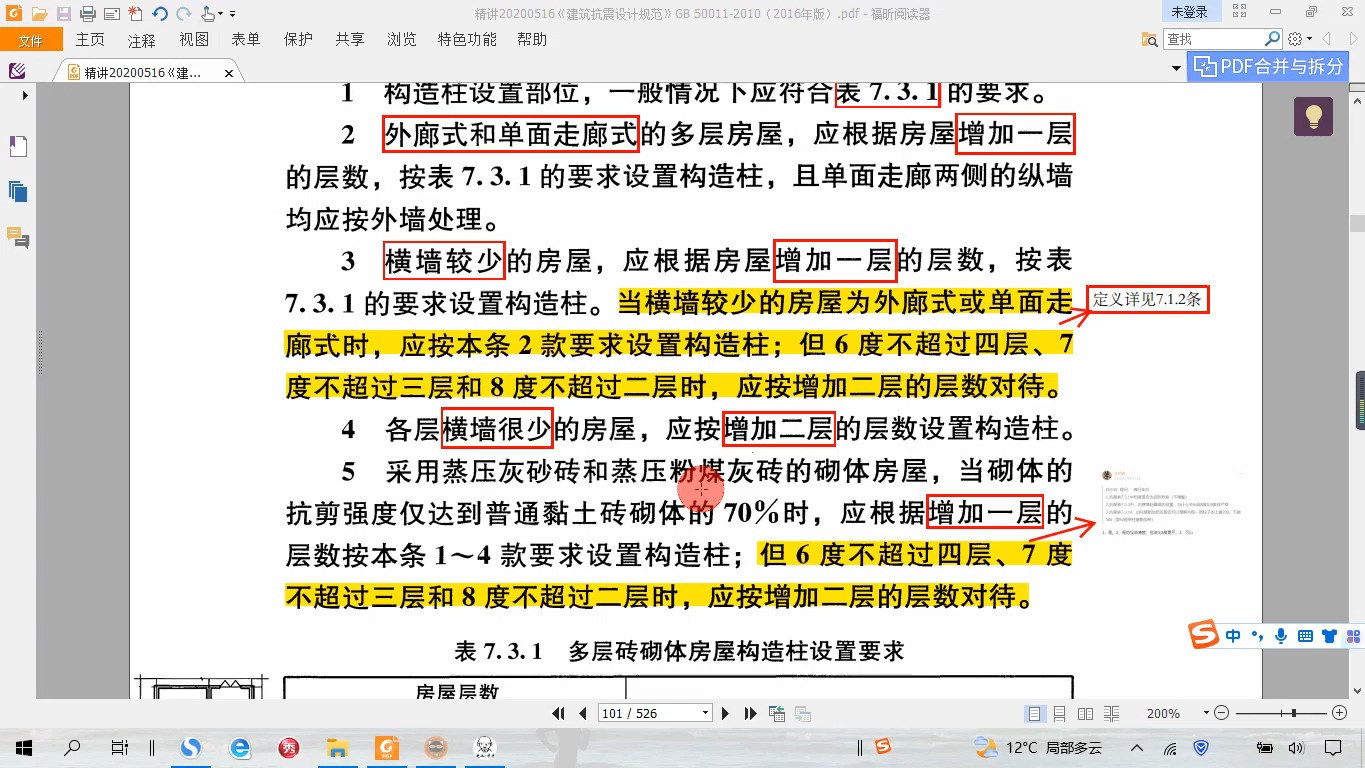Open the 表单 ribbon tab

tap(246, 40)
